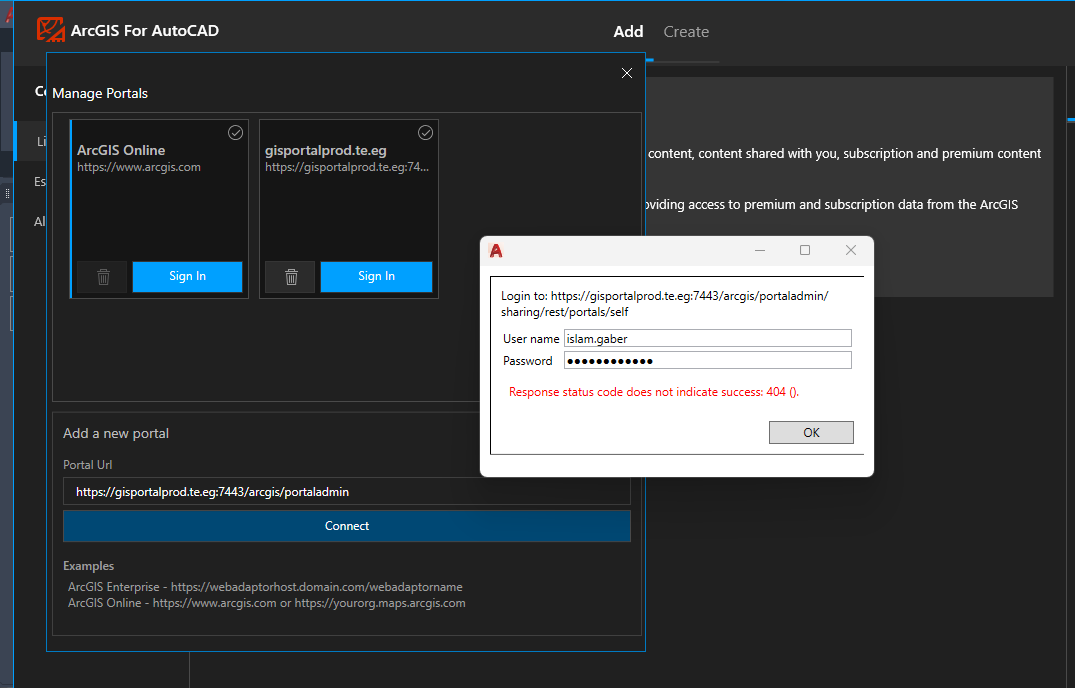Viewport: 1075px width, 688px height.
Task: Expand the Examples section
Action: click(88, 565)
